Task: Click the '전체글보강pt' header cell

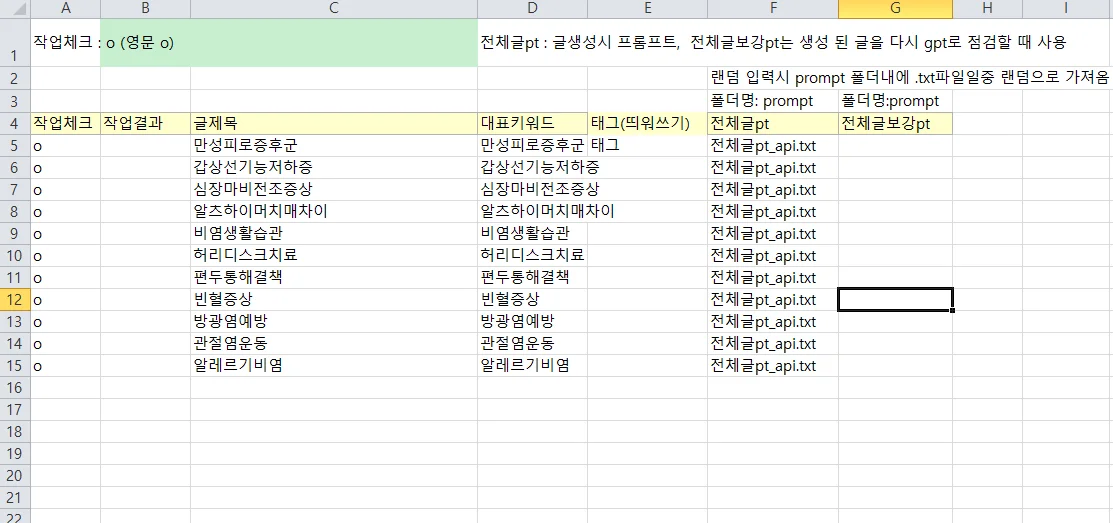Action: [x=895, y=123]
